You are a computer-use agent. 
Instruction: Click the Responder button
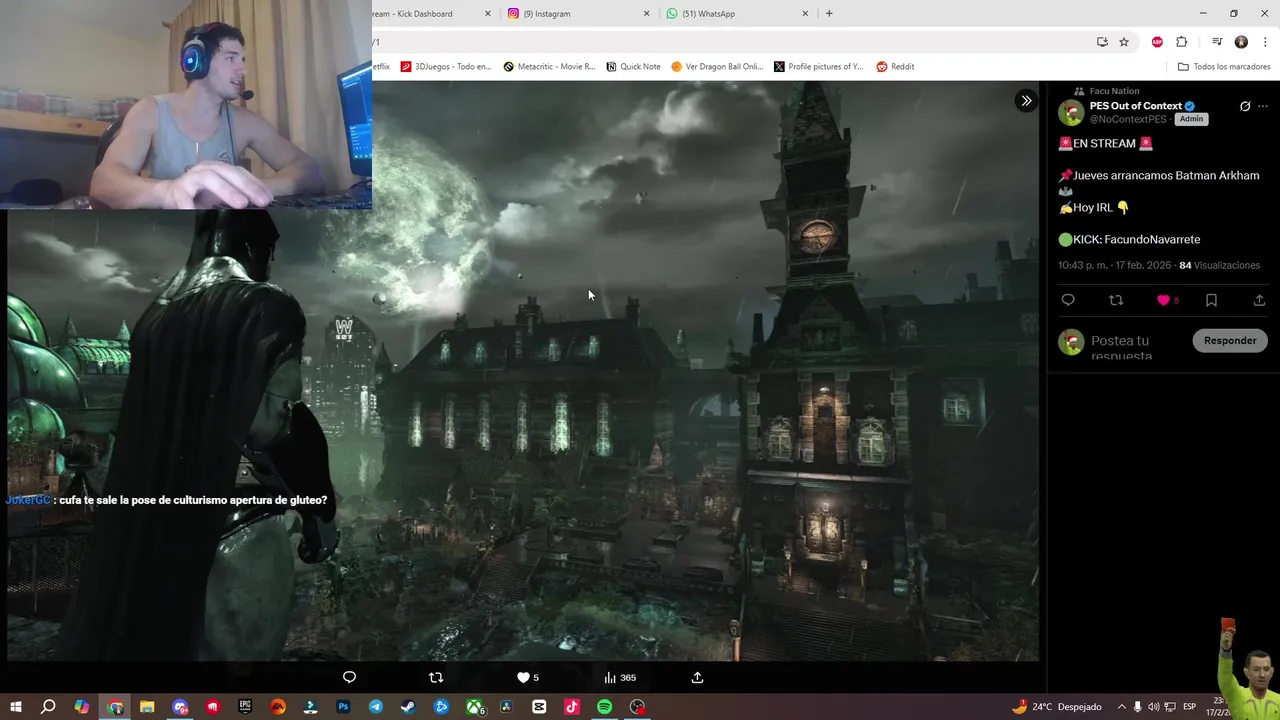(x=1230, y=340)
